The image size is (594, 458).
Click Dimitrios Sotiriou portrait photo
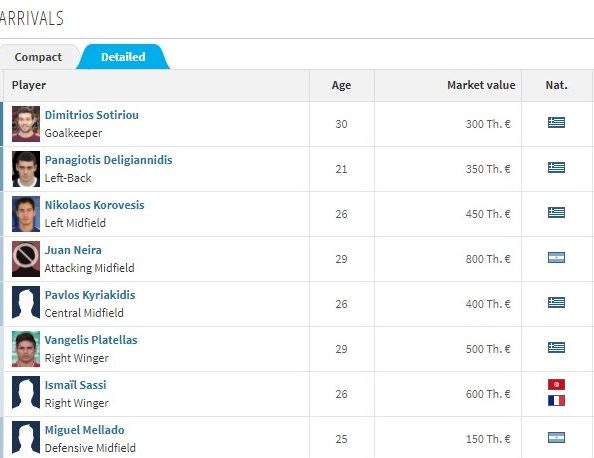(x=26, y=124)
